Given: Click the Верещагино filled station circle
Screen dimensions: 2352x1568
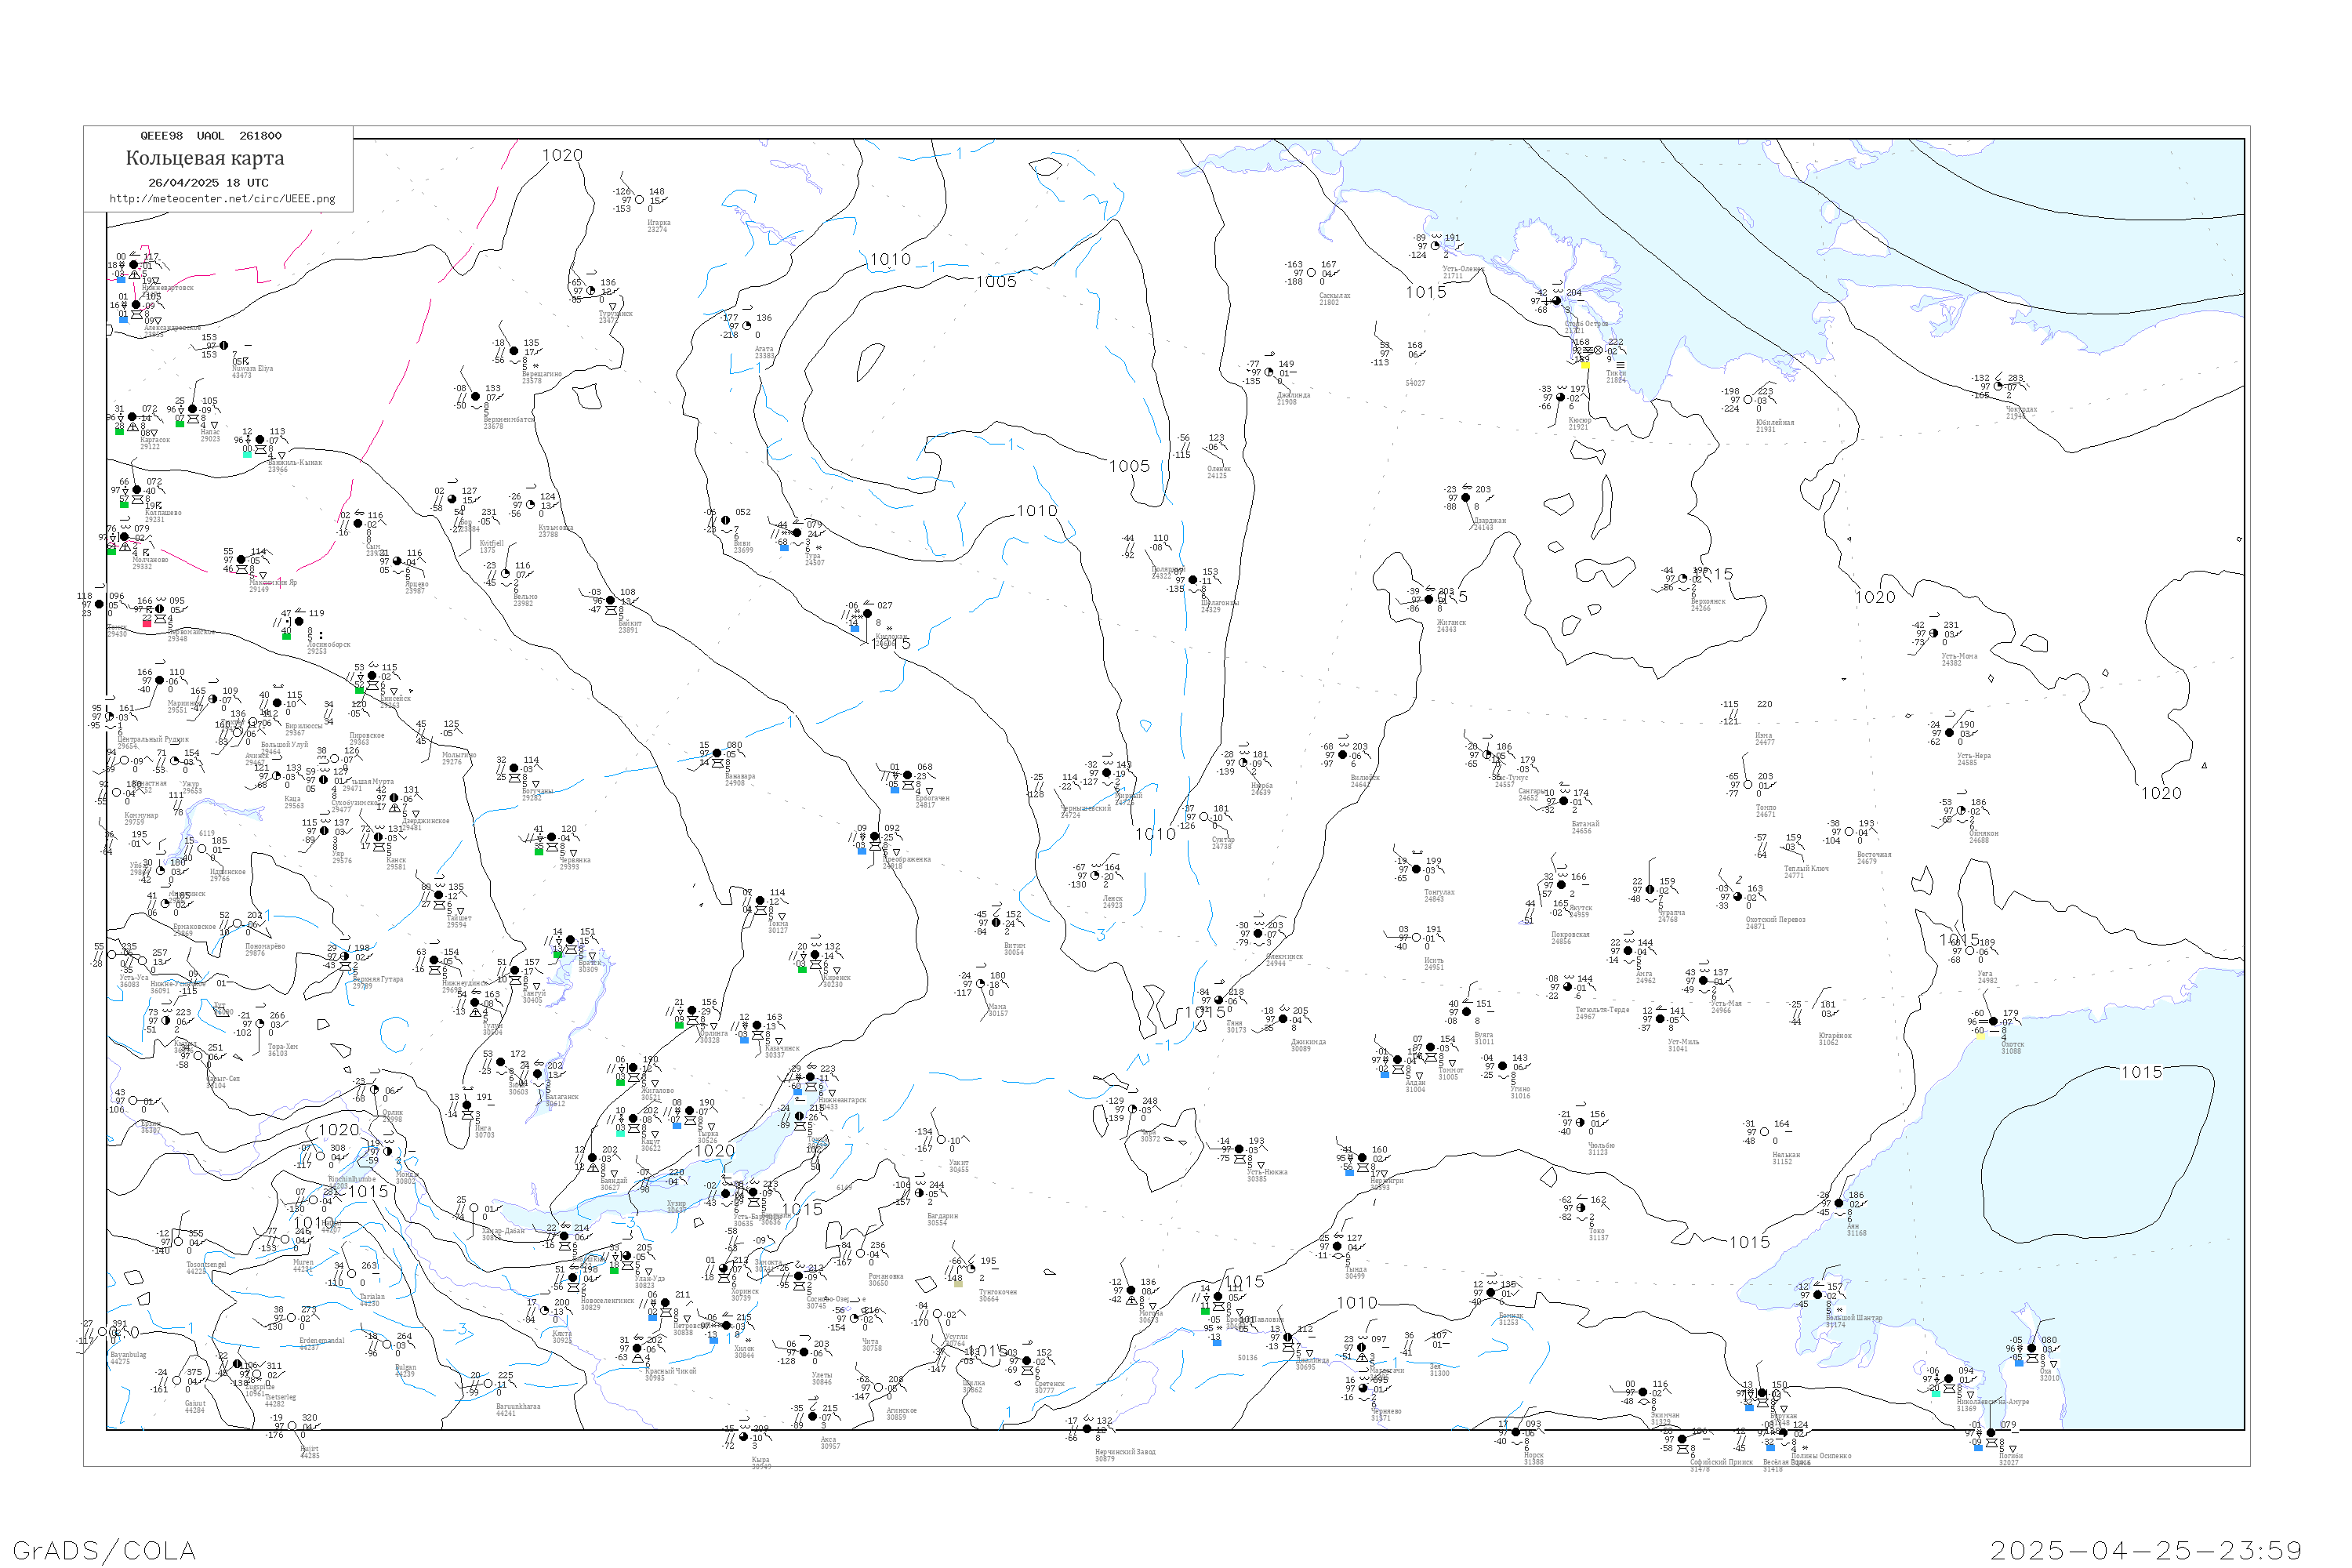Looking at the screenshot, I should [514, 351].
